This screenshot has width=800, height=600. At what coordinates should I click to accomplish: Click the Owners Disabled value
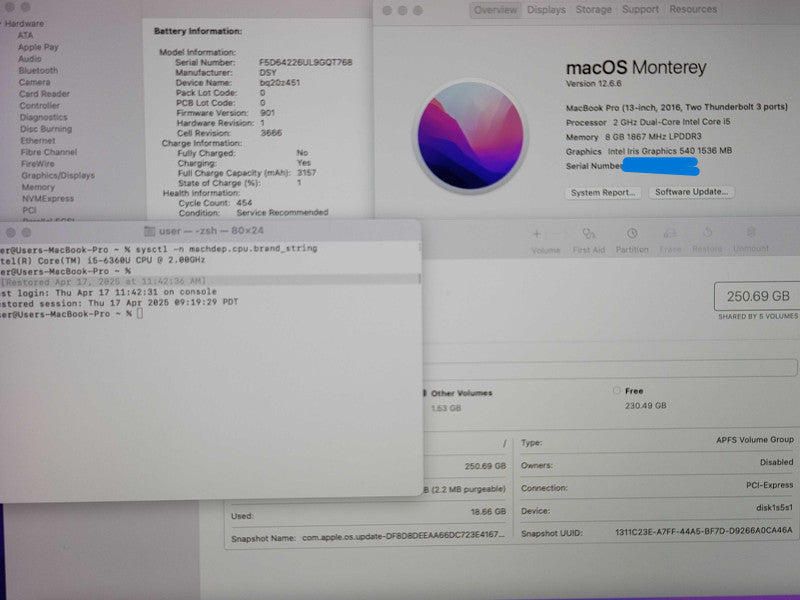pos(777,462)
